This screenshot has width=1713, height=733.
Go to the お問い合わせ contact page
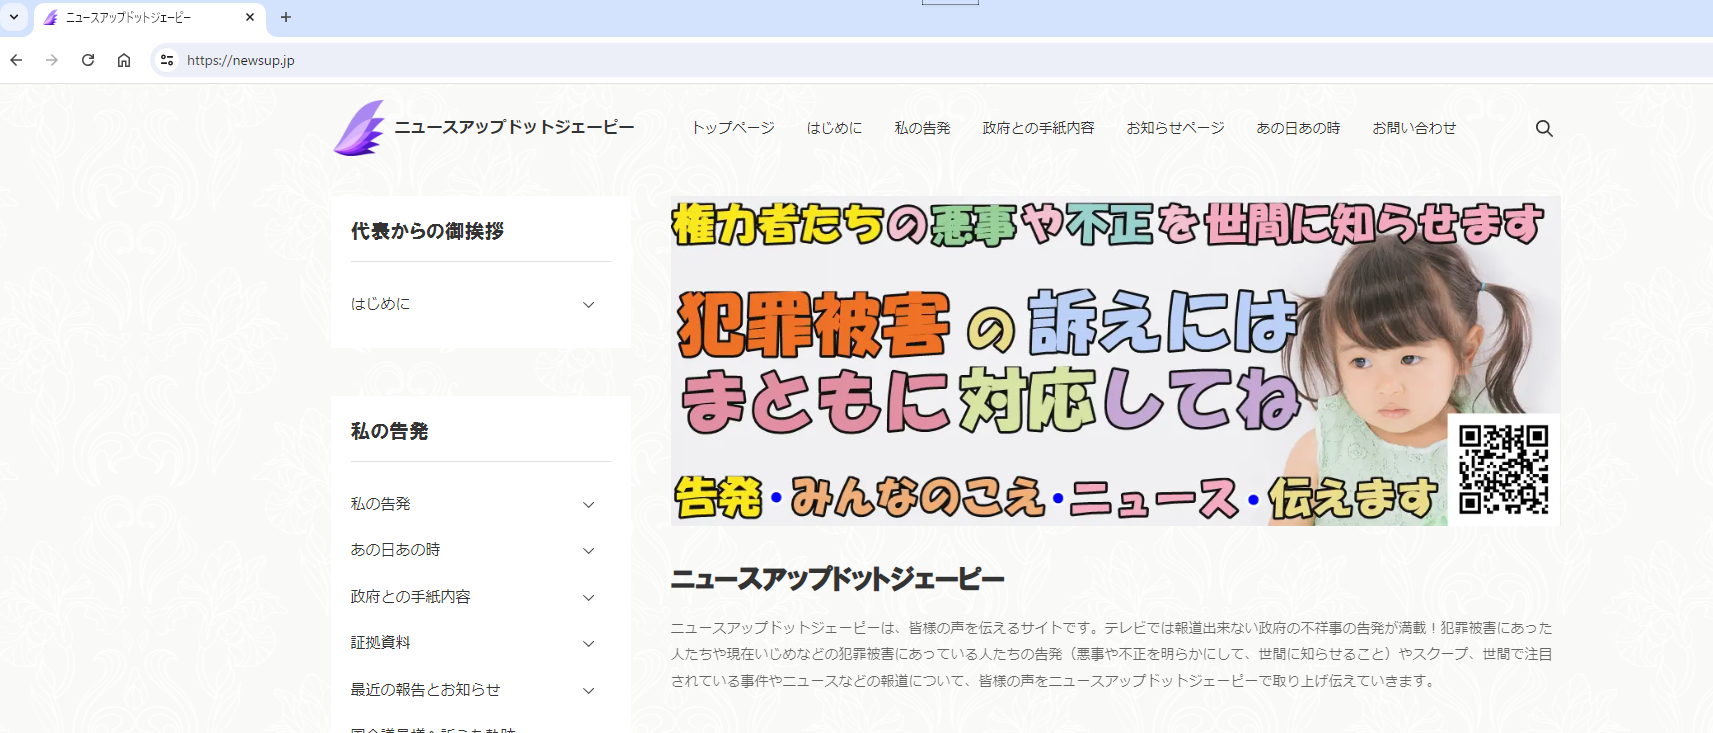(1414, 128)
